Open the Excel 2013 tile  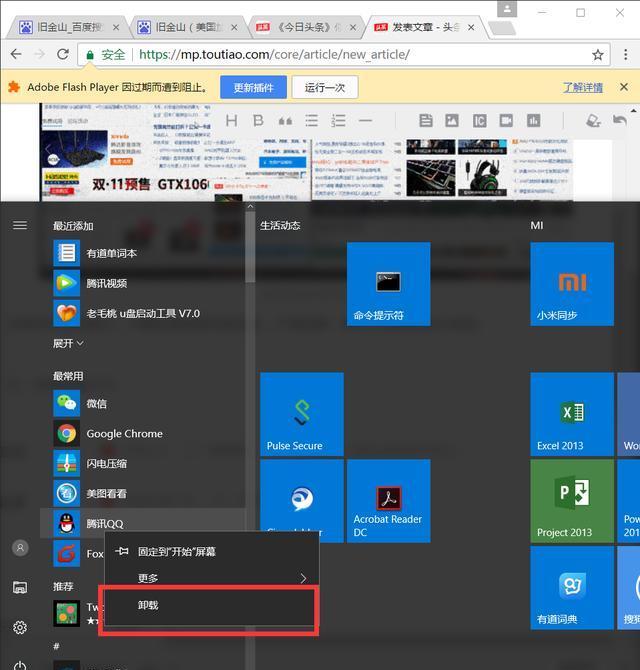572,414
